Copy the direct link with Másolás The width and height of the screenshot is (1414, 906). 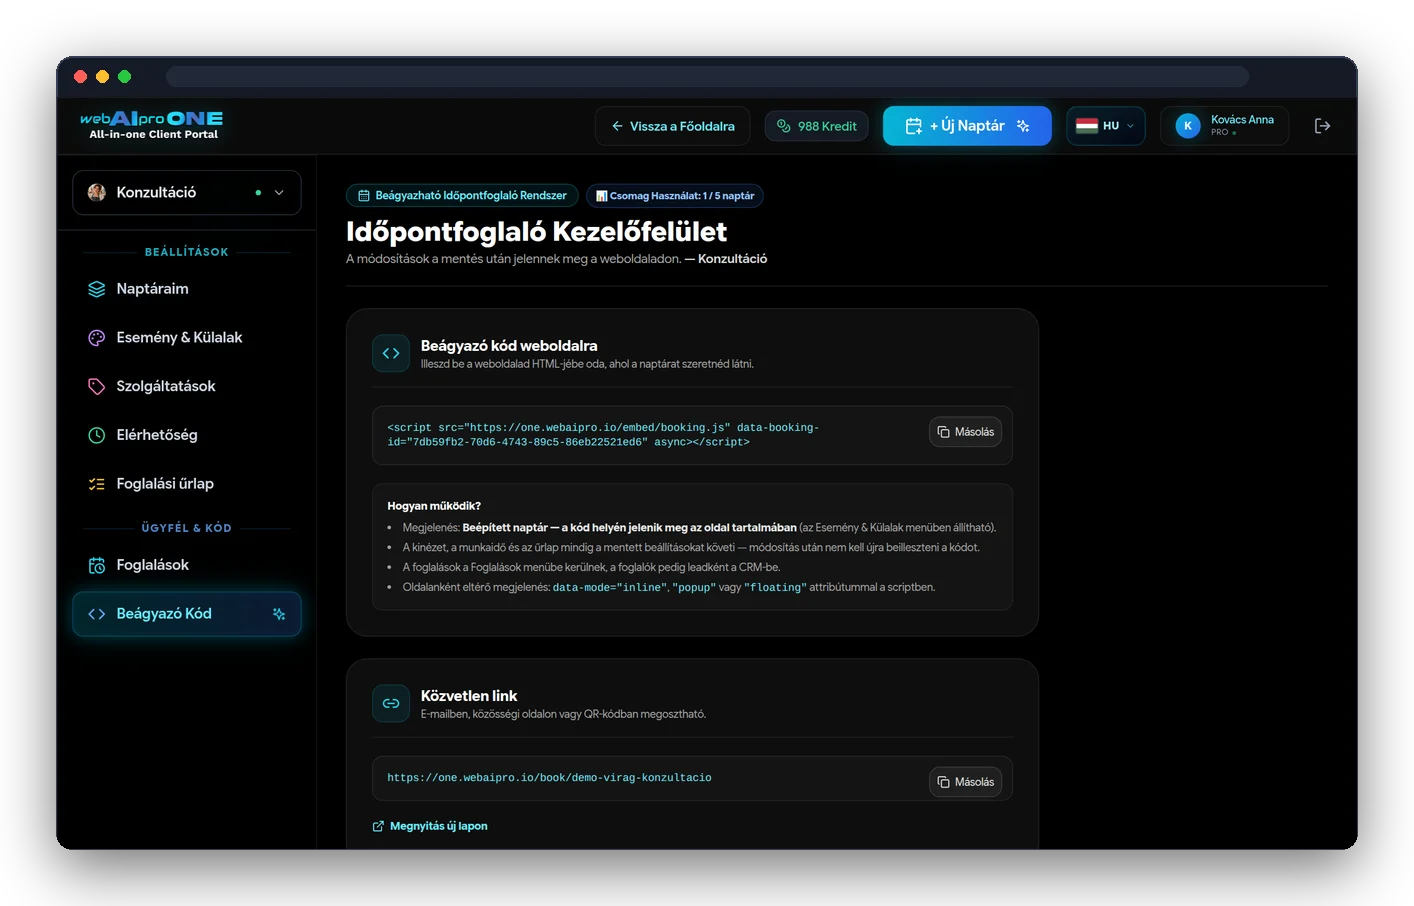pyautogui.click(x=966, y=782)
